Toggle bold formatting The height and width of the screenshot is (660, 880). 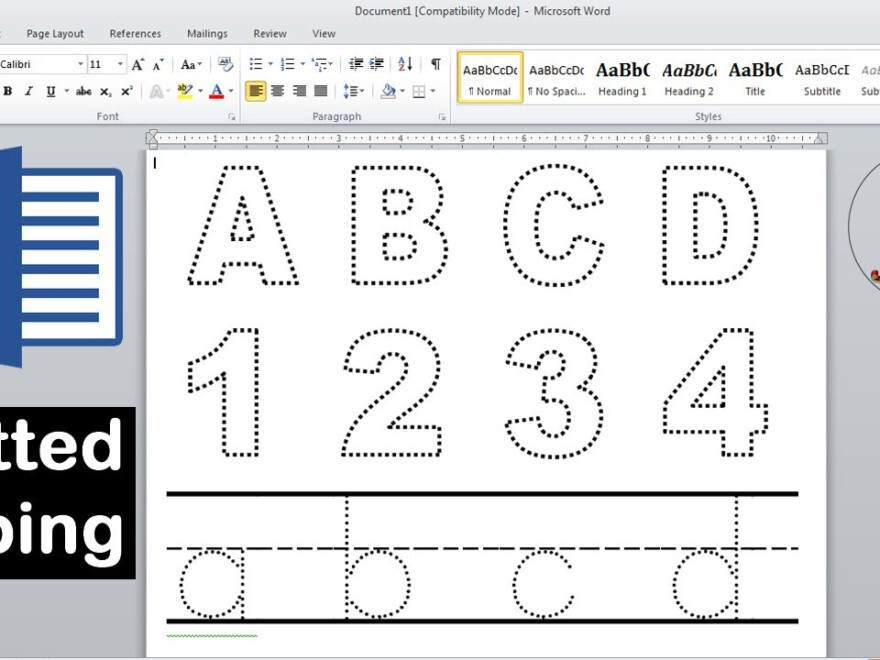pos(8,91)
